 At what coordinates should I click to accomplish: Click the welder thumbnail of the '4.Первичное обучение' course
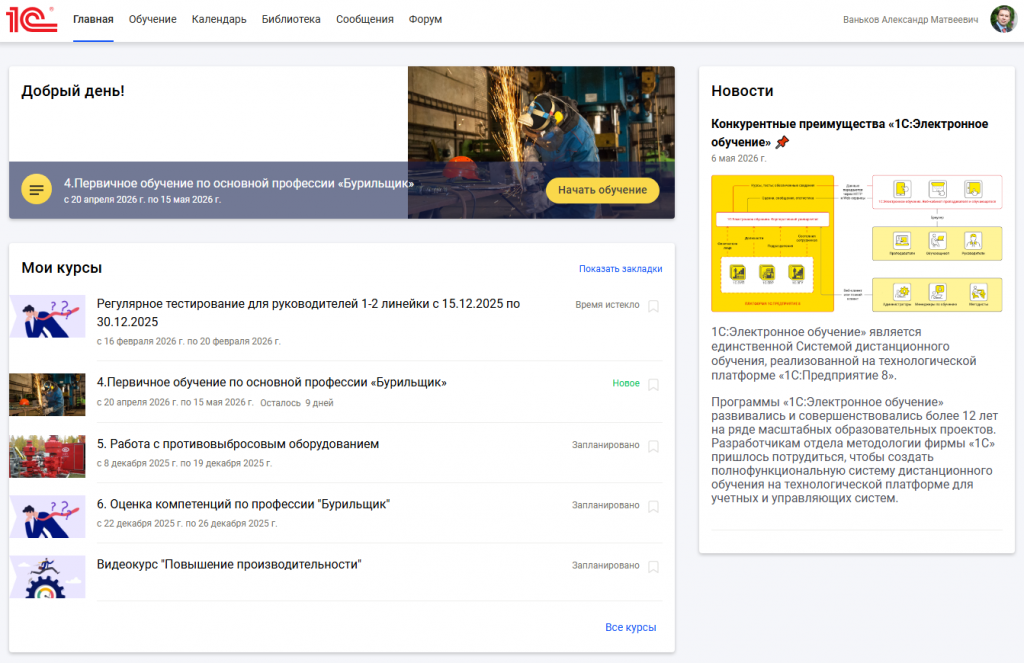pos(47,395)
